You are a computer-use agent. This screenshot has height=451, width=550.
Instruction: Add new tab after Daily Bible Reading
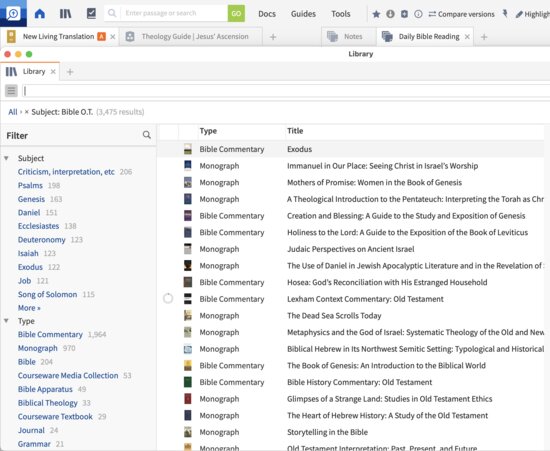pyautogui.click(x=484, y=36)
